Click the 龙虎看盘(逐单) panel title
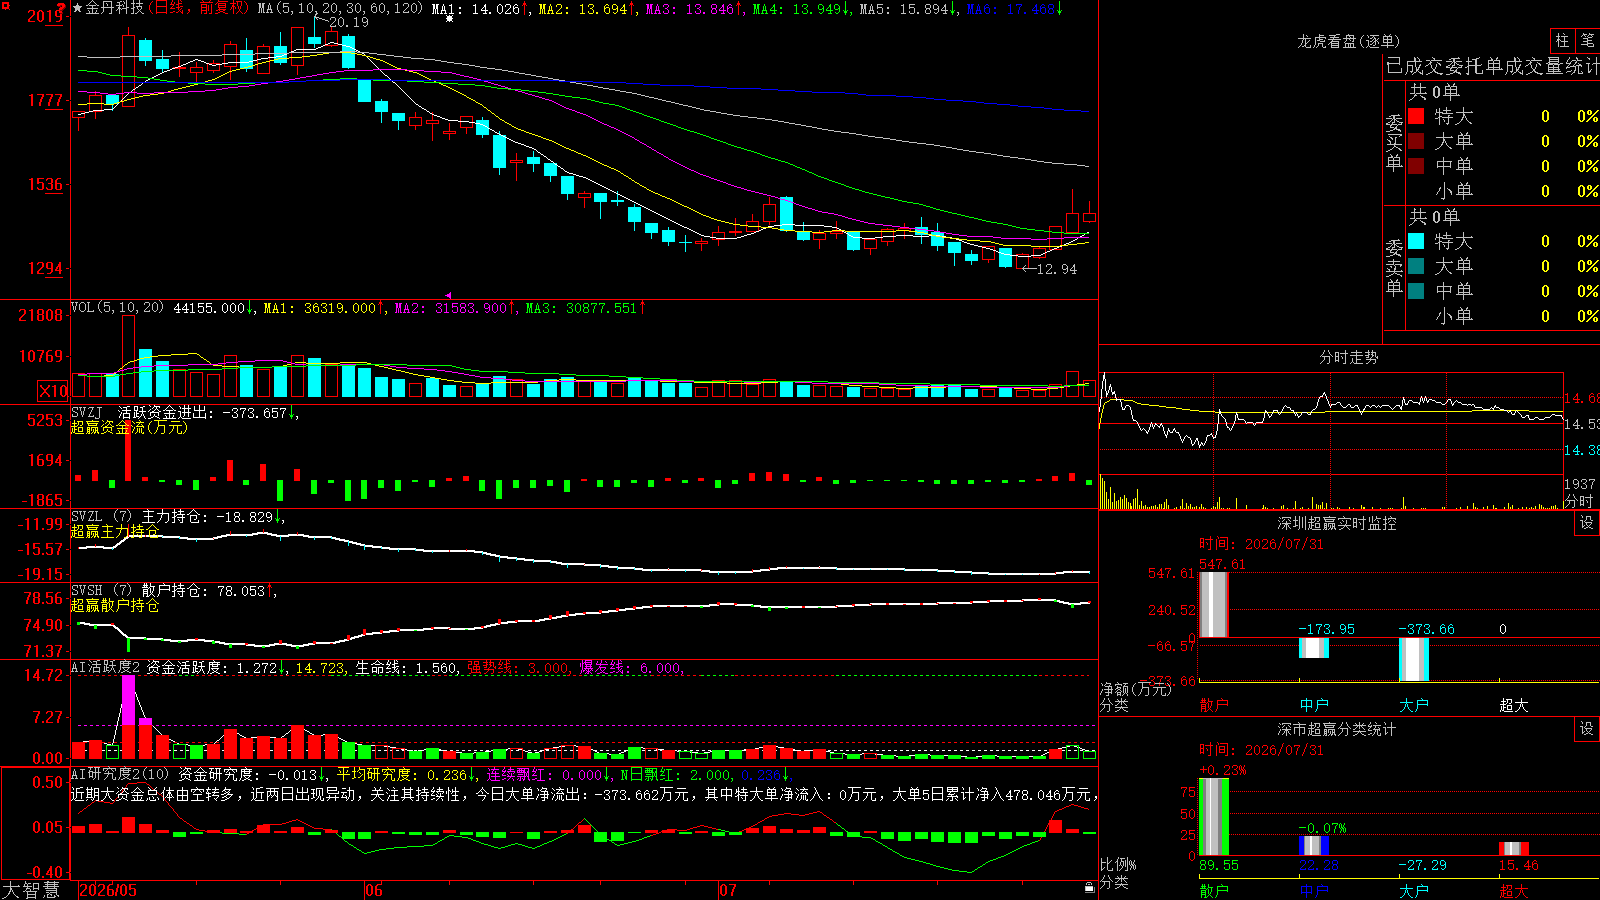Screen dimensions: 1600x900 coord(1349,41)
